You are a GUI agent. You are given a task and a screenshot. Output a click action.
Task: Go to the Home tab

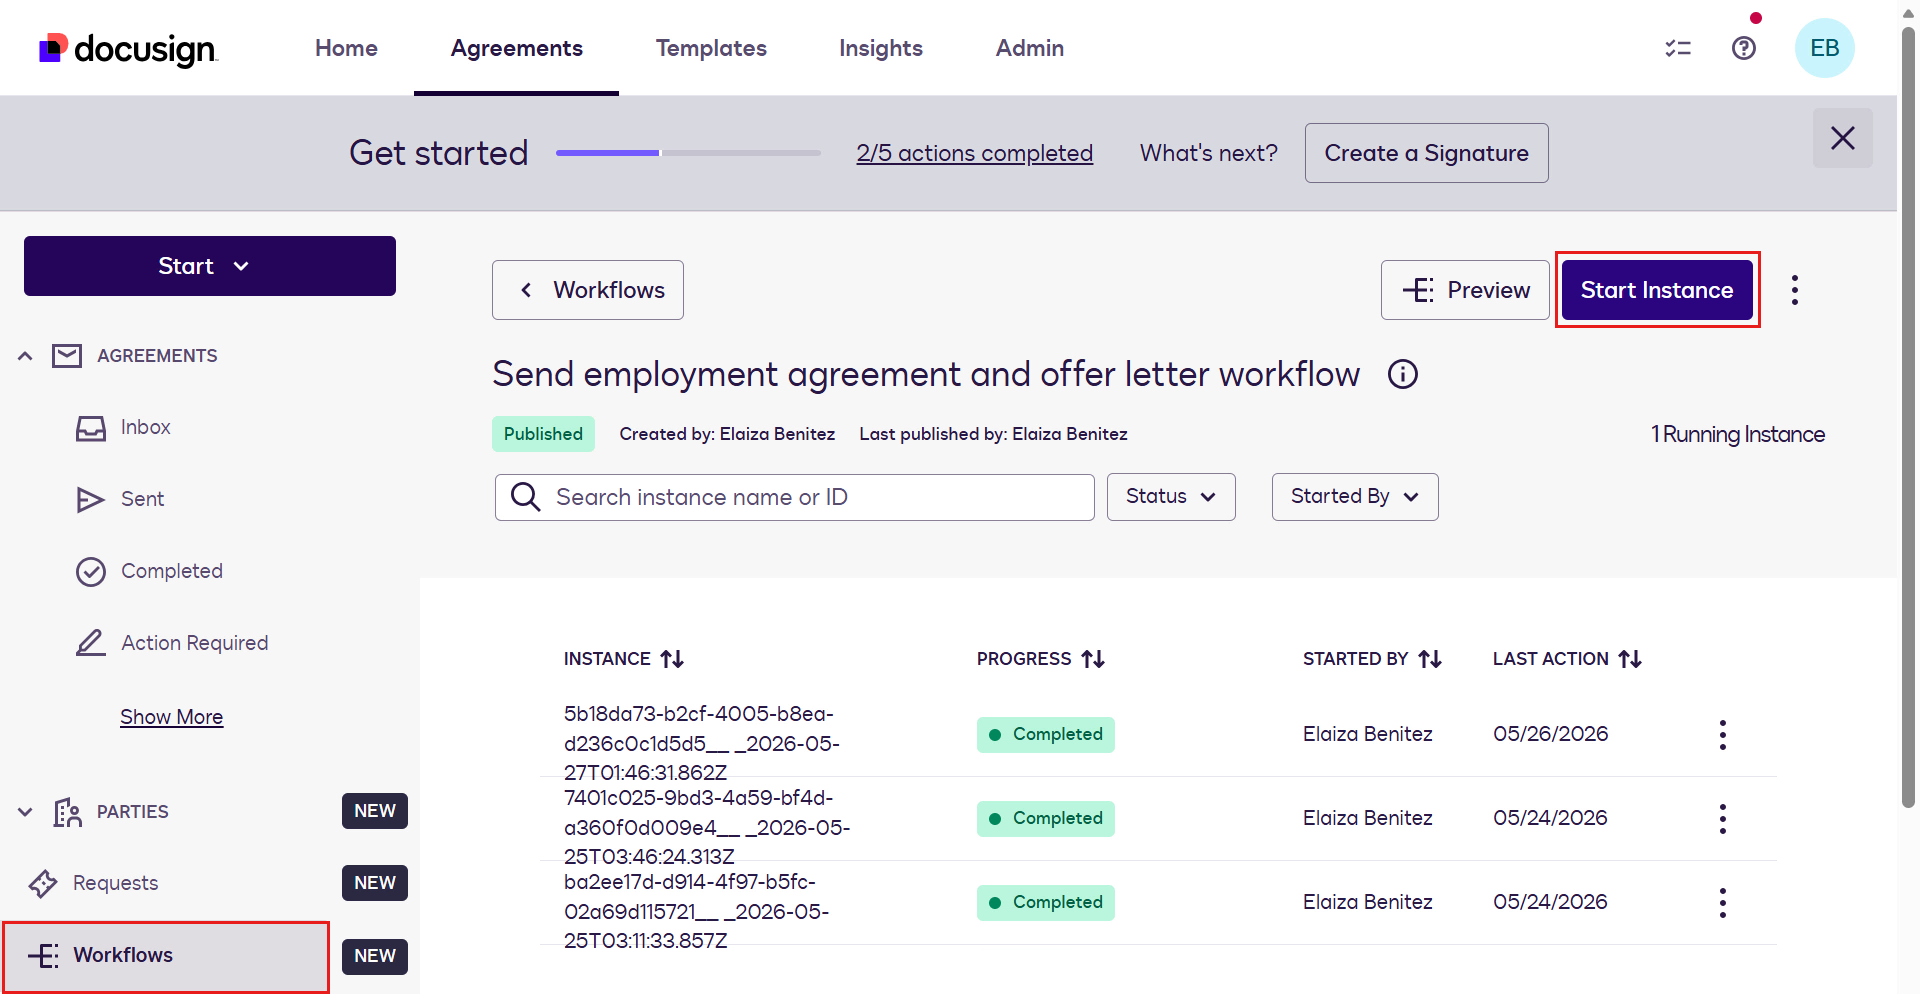pos(346,48)
